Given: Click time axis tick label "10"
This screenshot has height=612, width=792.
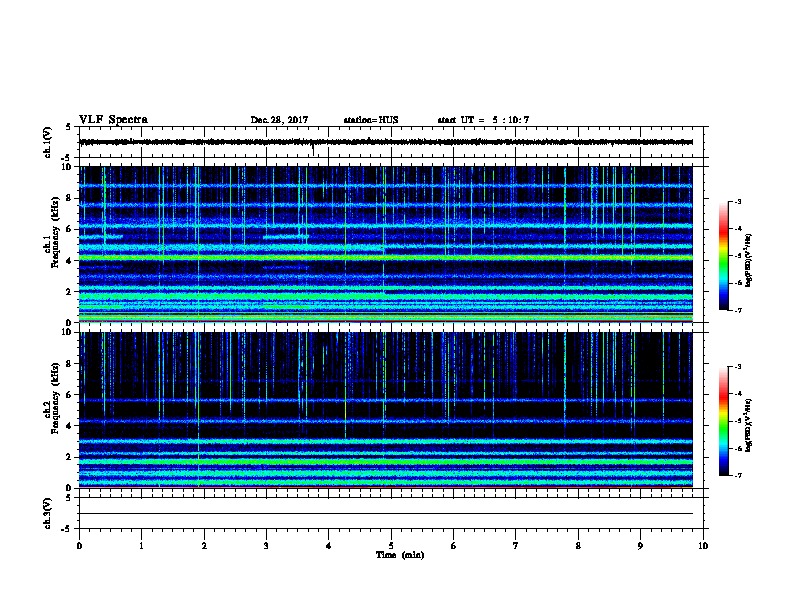Looking at the screenshot, I should (x=703, y=546).
